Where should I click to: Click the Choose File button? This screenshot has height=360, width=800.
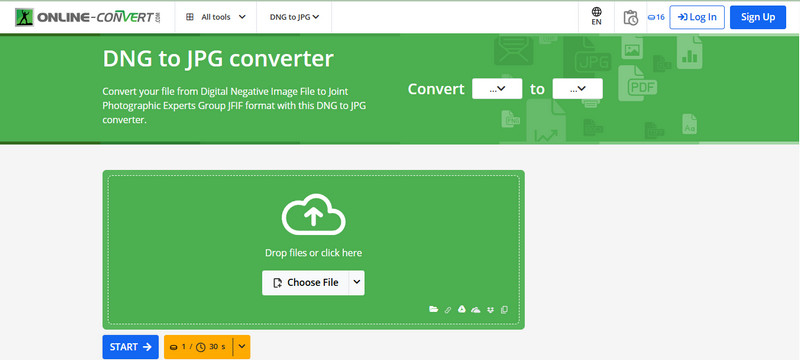pos(305,282)
